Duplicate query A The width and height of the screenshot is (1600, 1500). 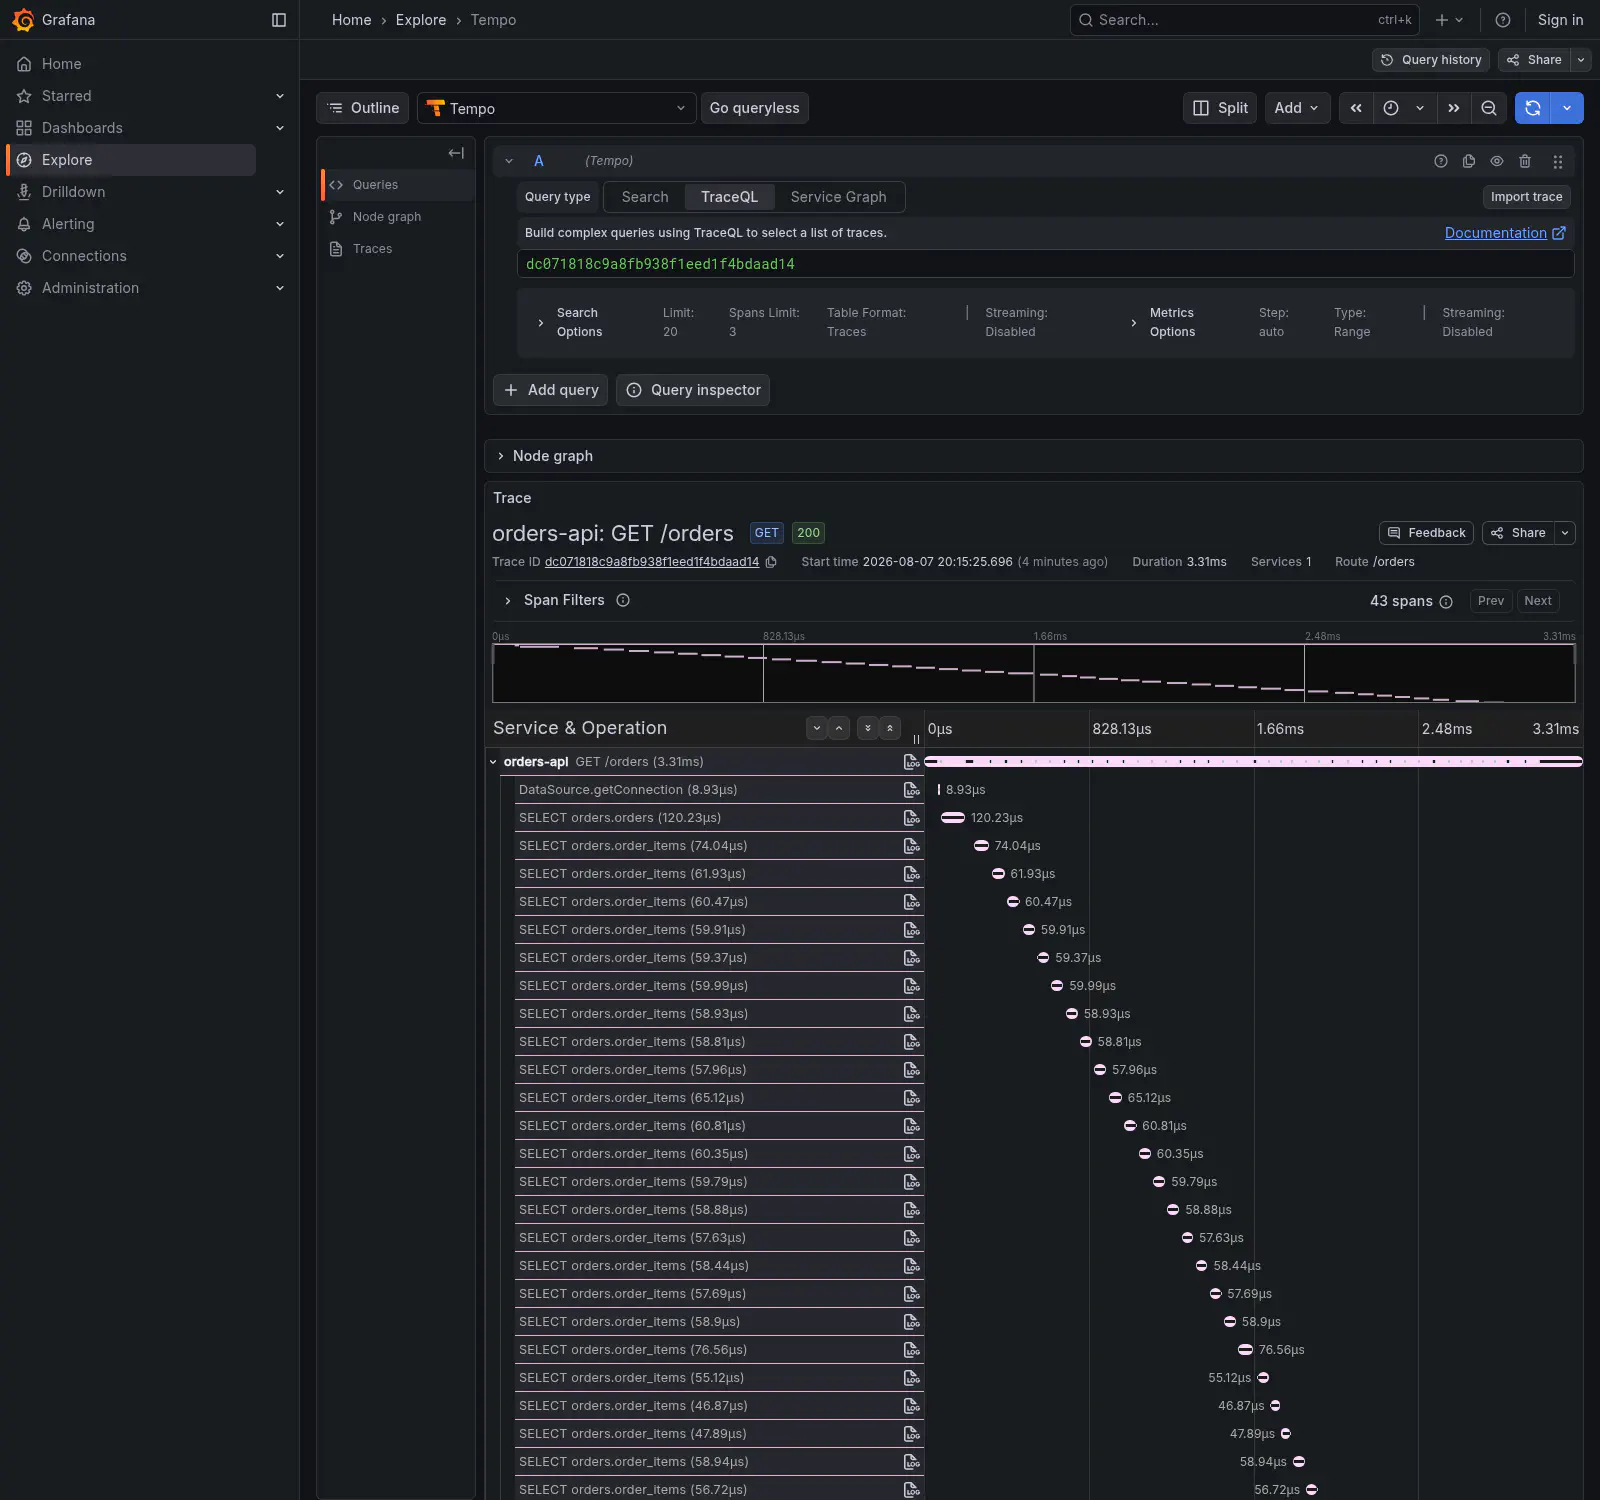pyautogui.click(x=1469, y=161)
